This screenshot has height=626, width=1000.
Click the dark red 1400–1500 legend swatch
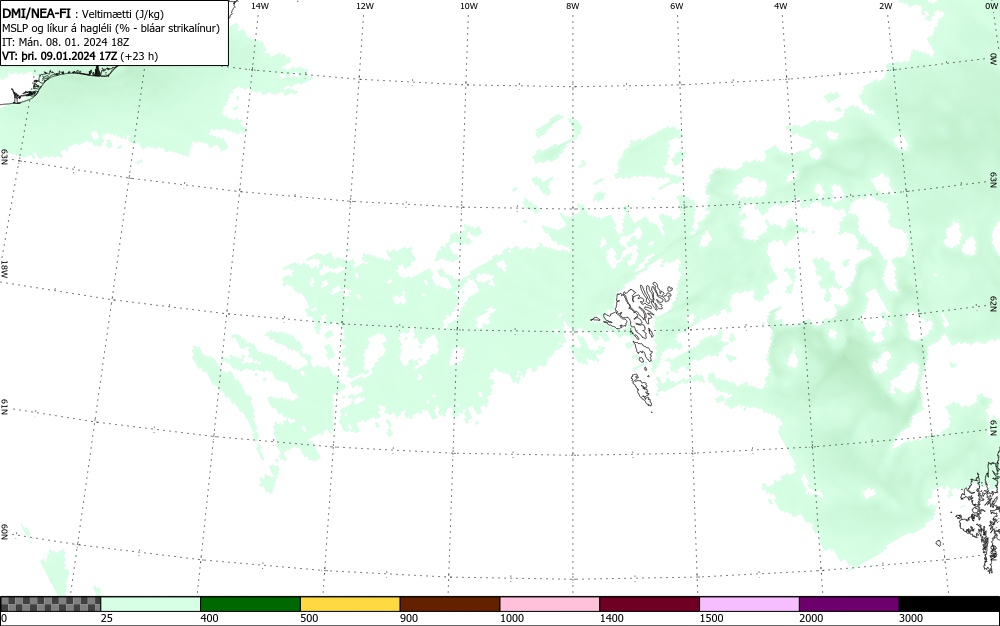[649, 604]
